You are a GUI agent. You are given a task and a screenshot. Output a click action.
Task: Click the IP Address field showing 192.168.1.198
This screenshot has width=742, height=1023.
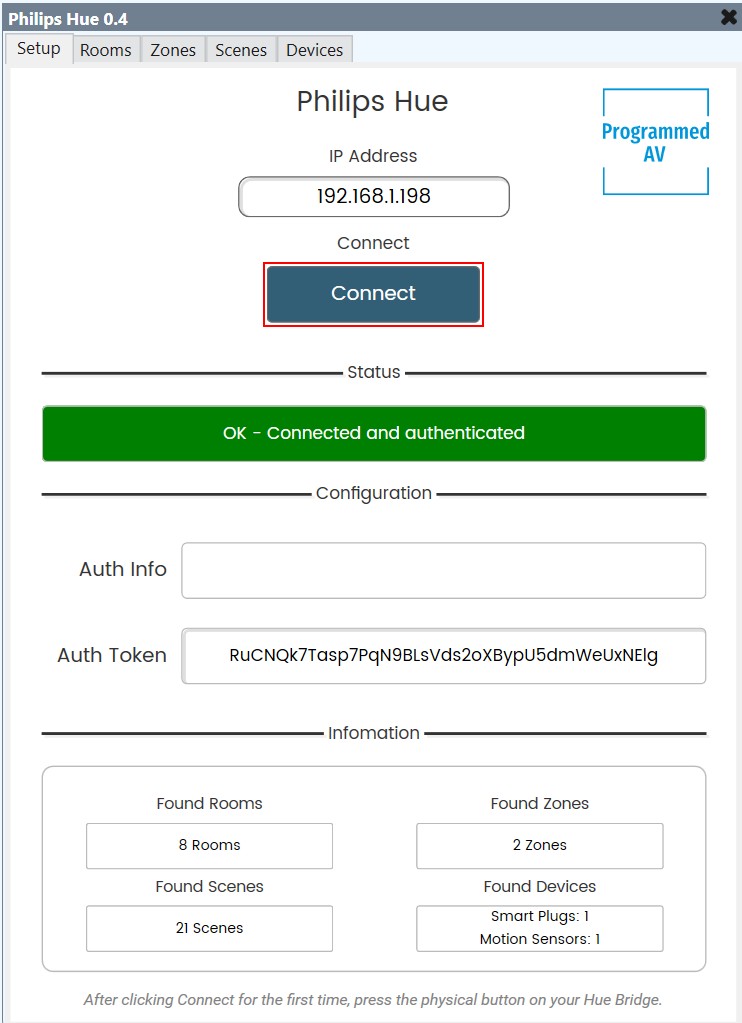pyautogui.click(x=374, y=196)
